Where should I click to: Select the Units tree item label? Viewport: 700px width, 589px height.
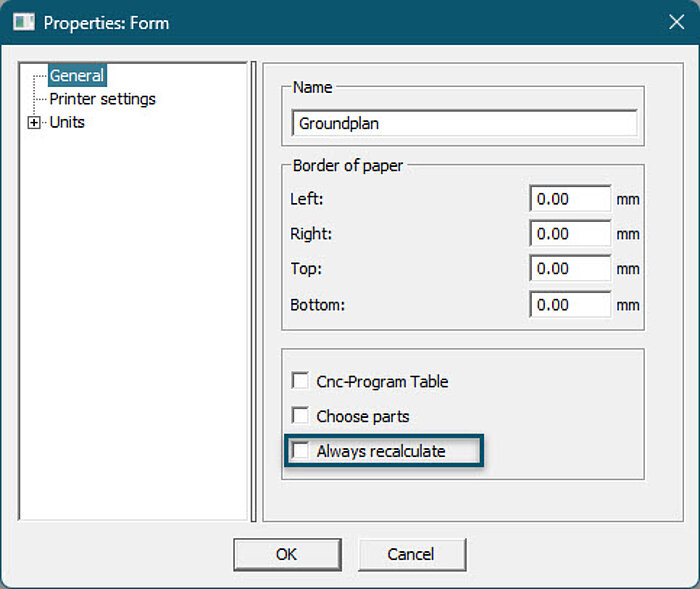click(67, 122)
